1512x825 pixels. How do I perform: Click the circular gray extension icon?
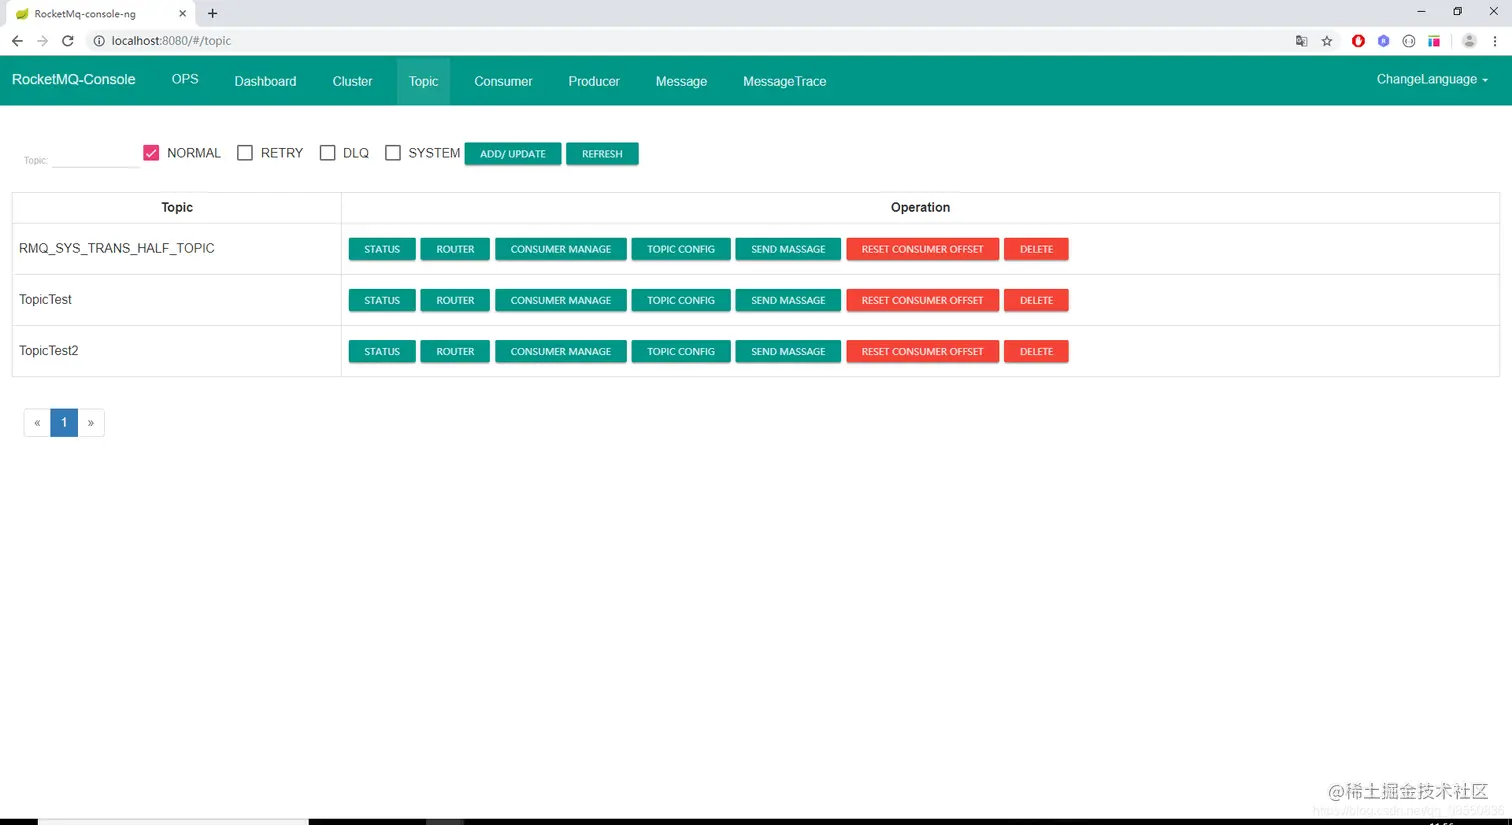coord(1409,41)
